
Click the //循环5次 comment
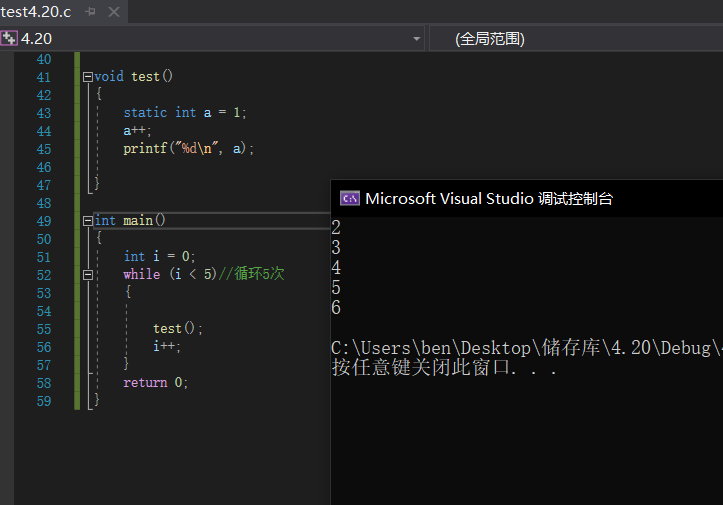[251, 274]
